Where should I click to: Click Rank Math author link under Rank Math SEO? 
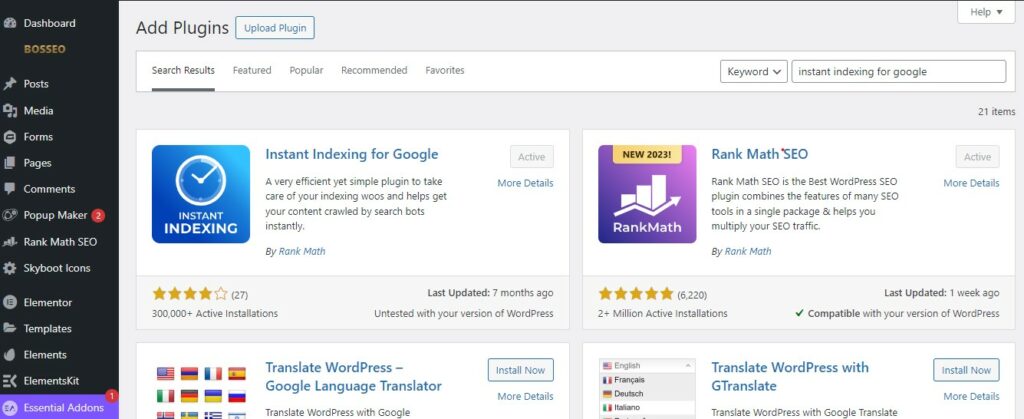point(748,251)
